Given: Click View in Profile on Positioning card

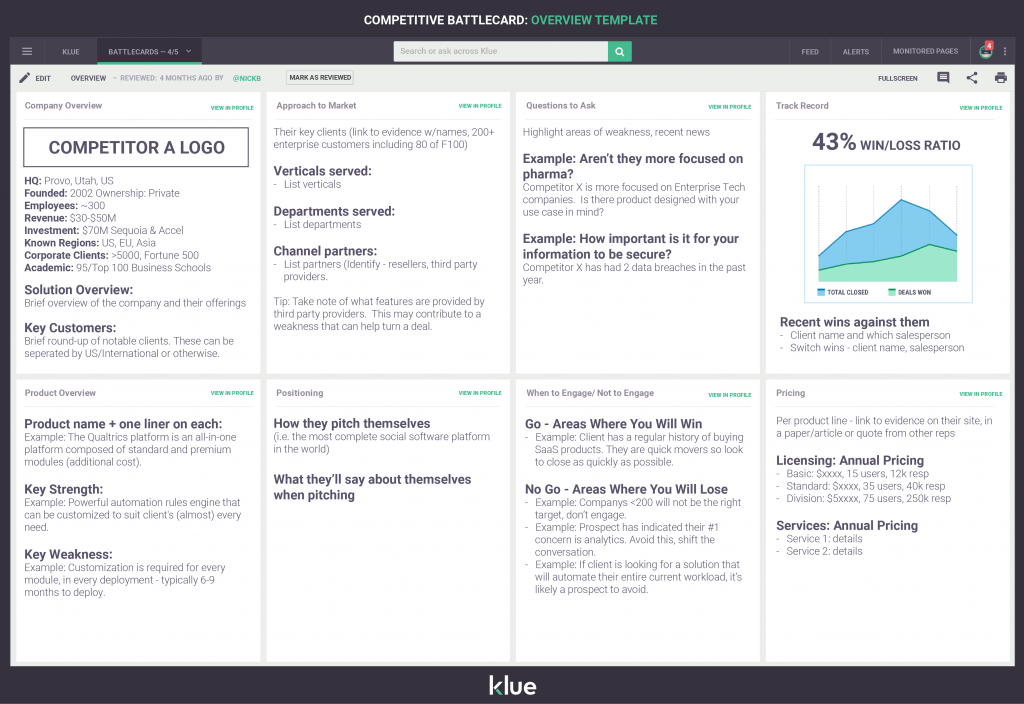Looking at the screenshot, I should click(x=480, y=393).
